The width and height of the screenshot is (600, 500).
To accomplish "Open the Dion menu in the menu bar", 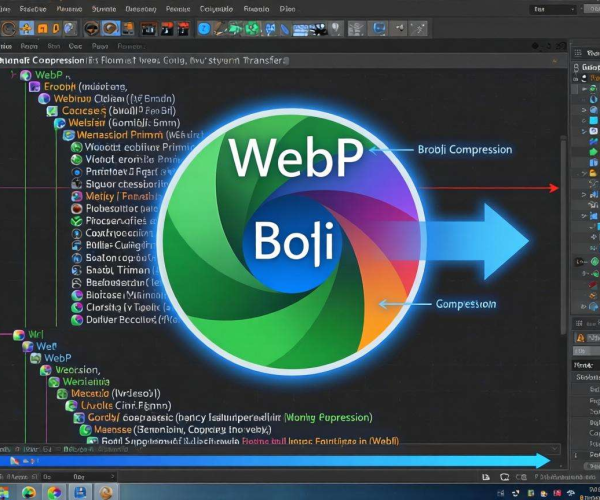I will pos(287,9).
